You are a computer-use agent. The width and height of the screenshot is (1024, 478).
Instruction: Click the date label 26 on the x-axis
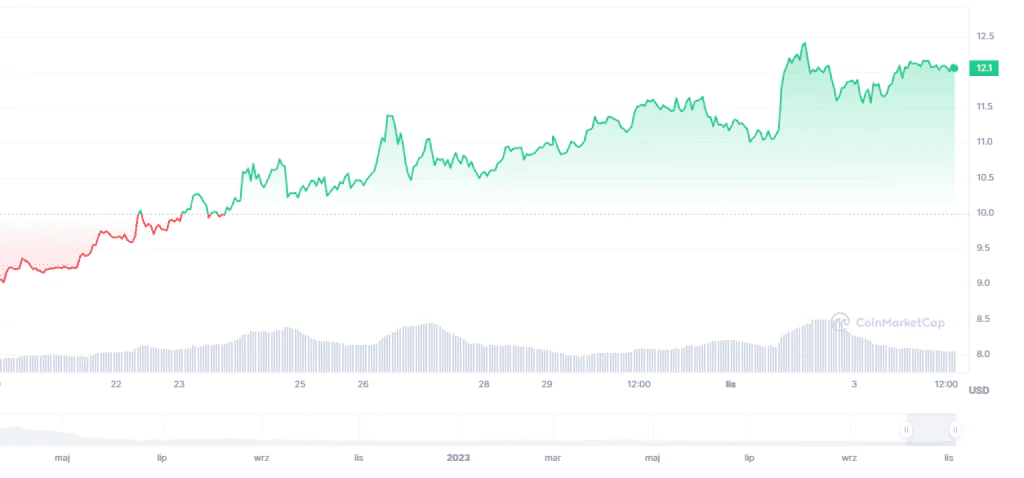click(x=363, y=384)
